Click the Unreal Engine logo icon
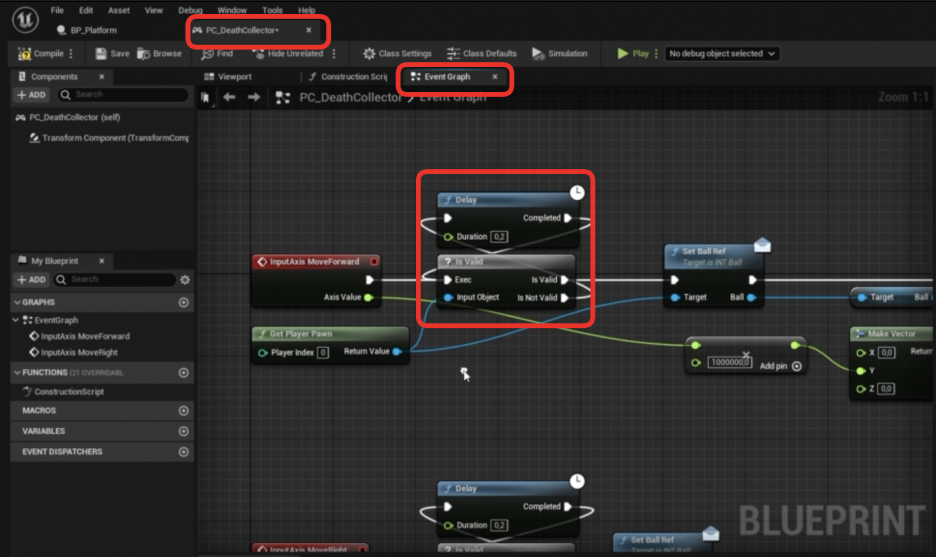This screenshot has height=557, width=936. [25, 20]
